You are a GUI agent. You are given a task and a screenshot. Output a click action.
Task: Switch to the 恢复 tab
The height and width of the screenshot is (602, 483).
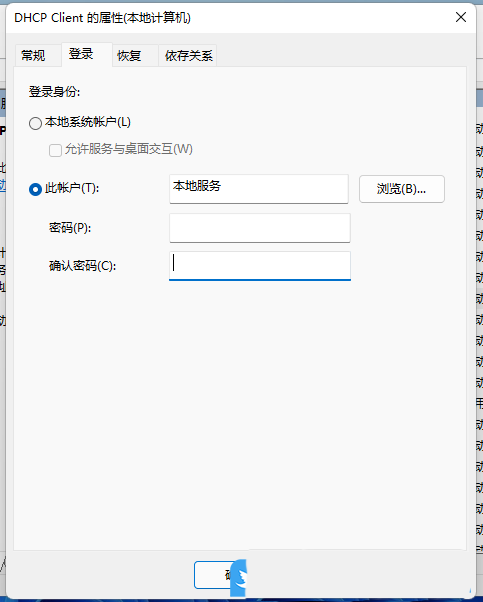[129, 56]
